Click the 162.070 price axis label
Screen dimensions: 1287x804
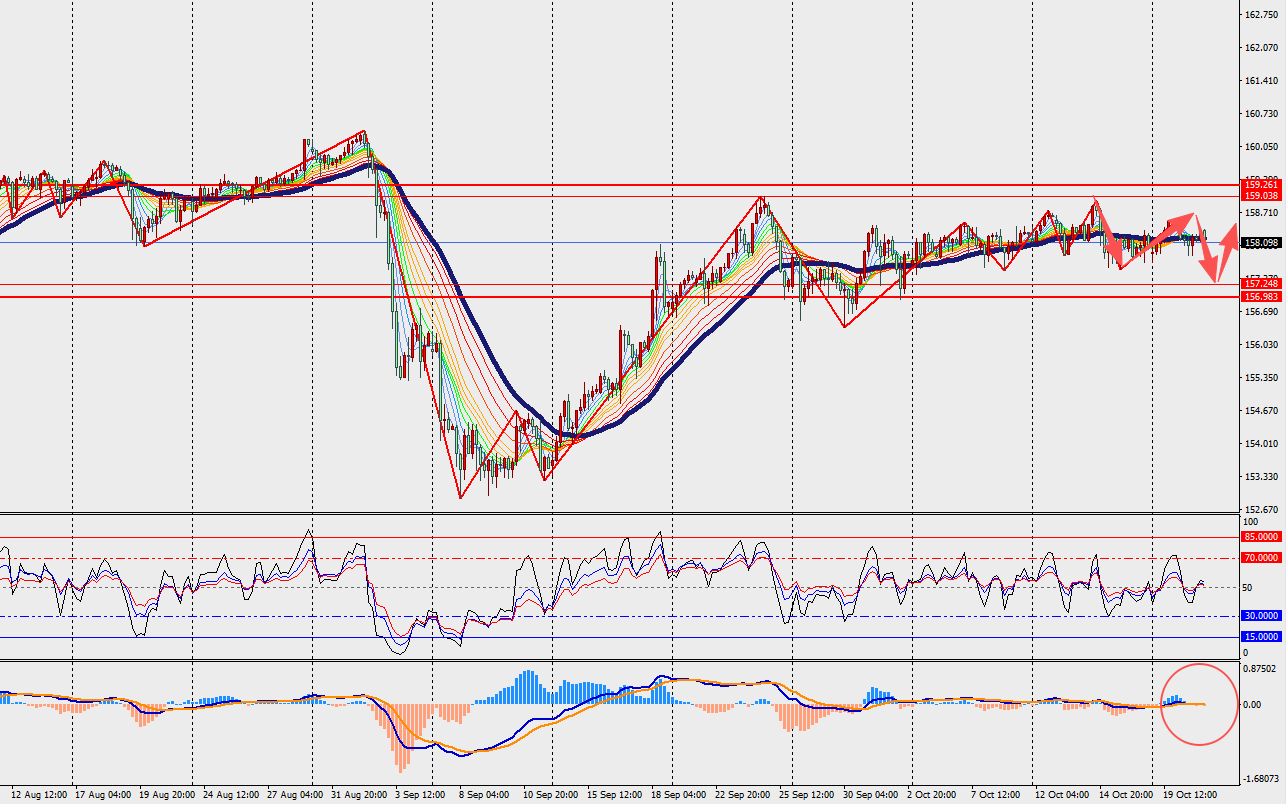[x=1262, y=48]
